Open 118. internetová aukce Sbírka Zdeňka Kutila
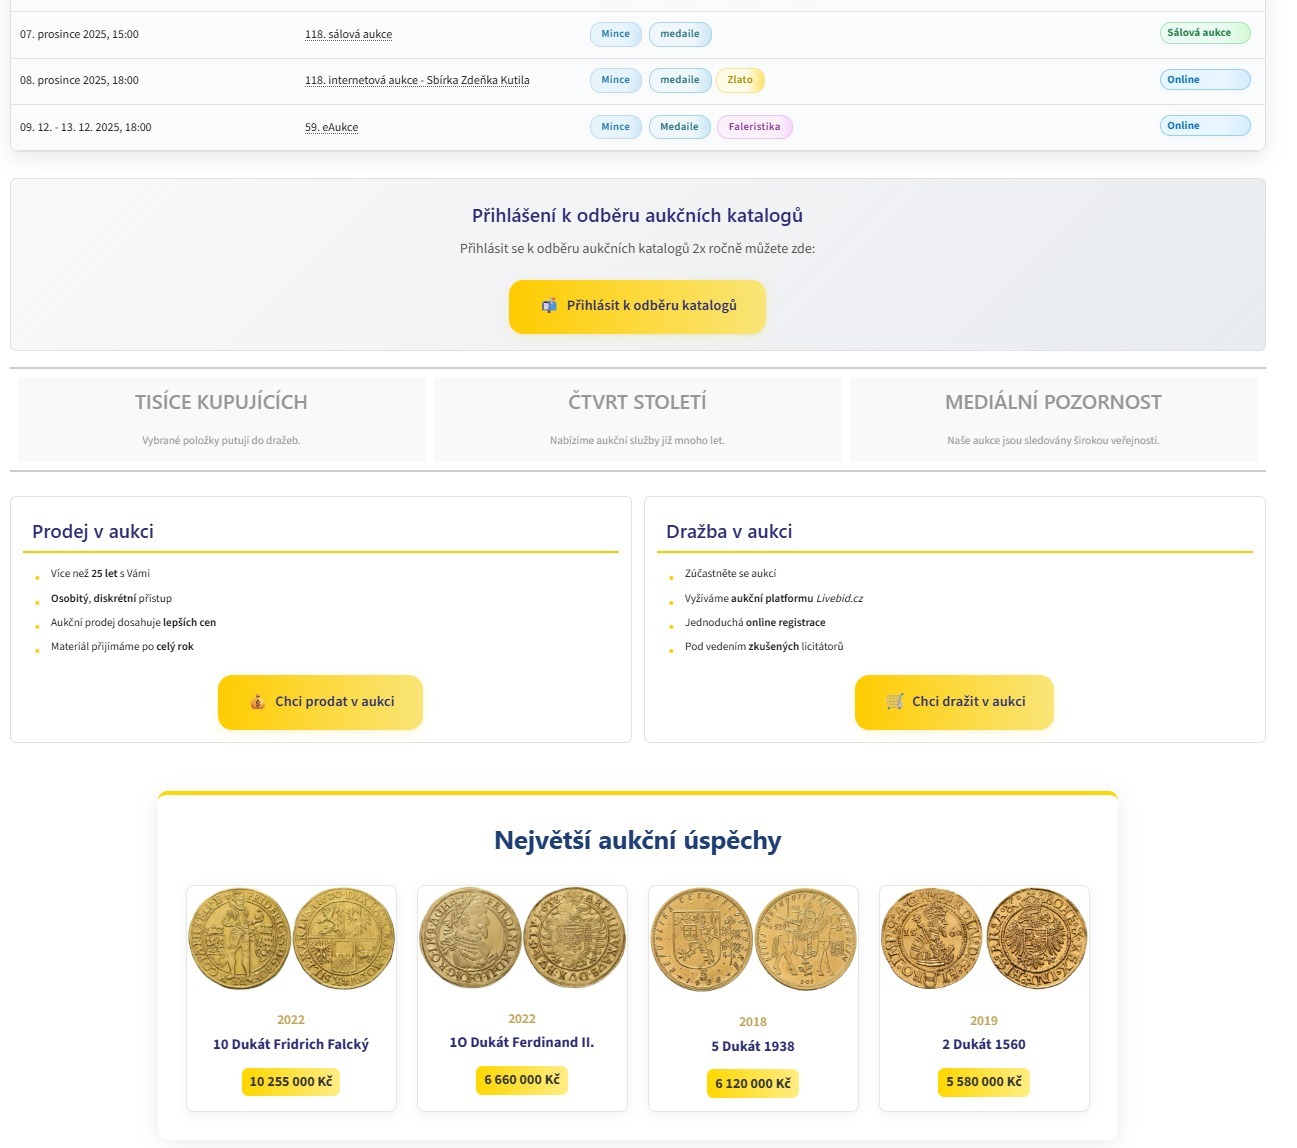 [x=417, y=80]
